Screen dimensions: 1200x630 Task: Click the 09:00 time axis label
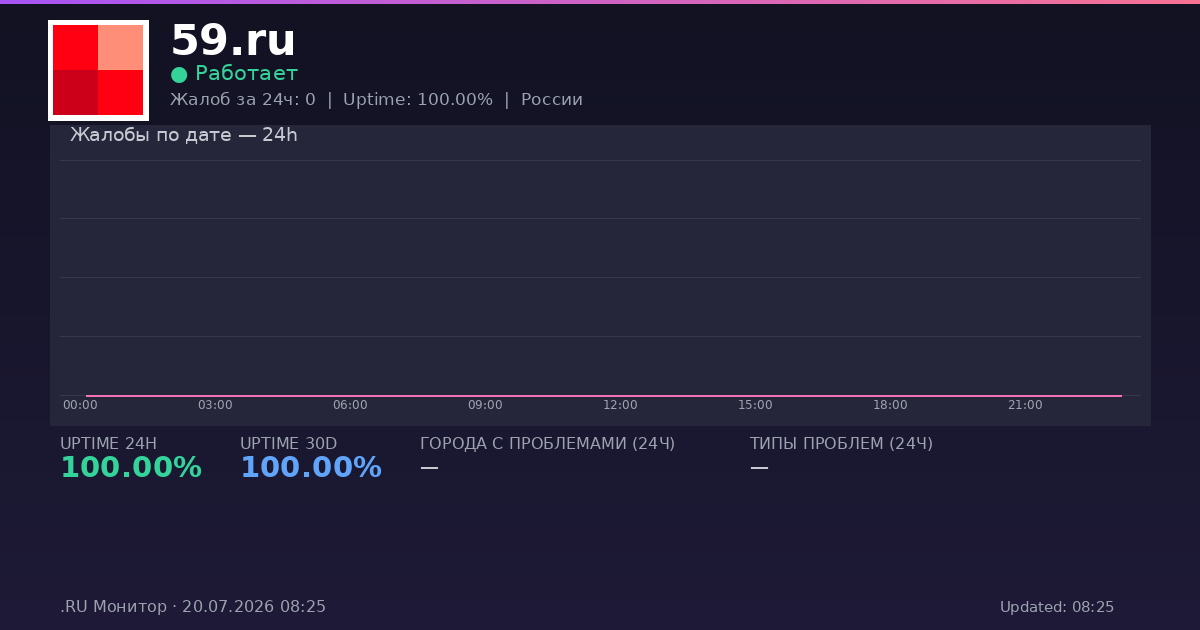pyautogui.click(x=485, y=405)
